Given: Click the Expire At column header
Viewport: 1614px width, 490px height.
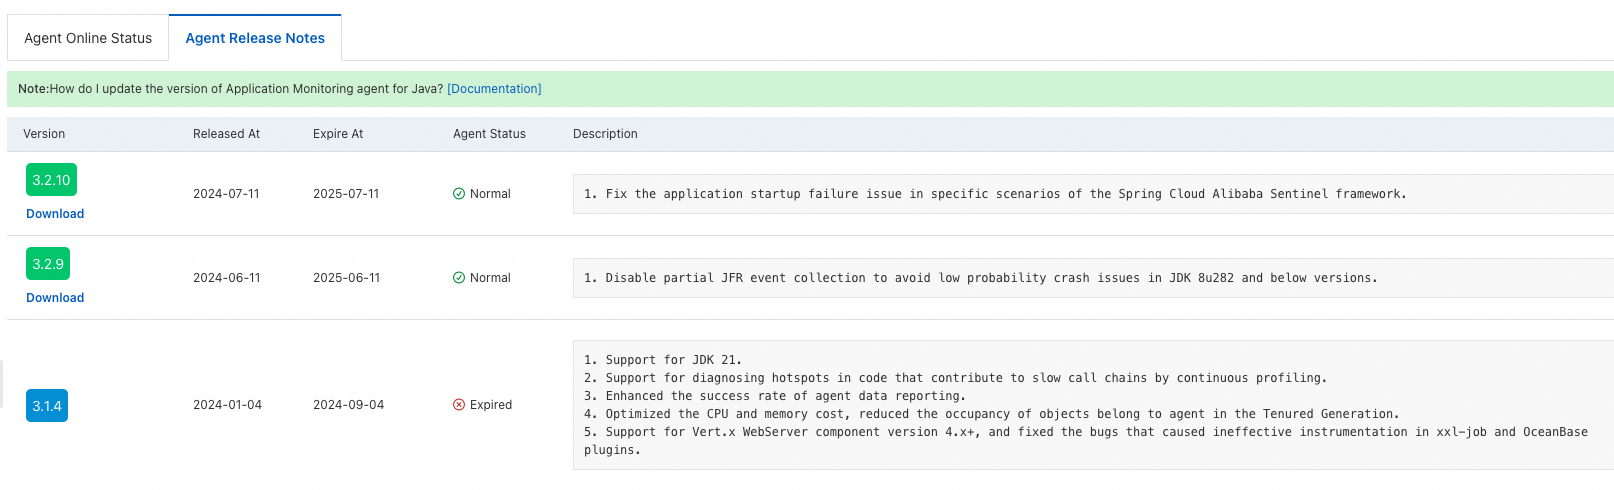Looking at the screenshot, I should 338,134.
